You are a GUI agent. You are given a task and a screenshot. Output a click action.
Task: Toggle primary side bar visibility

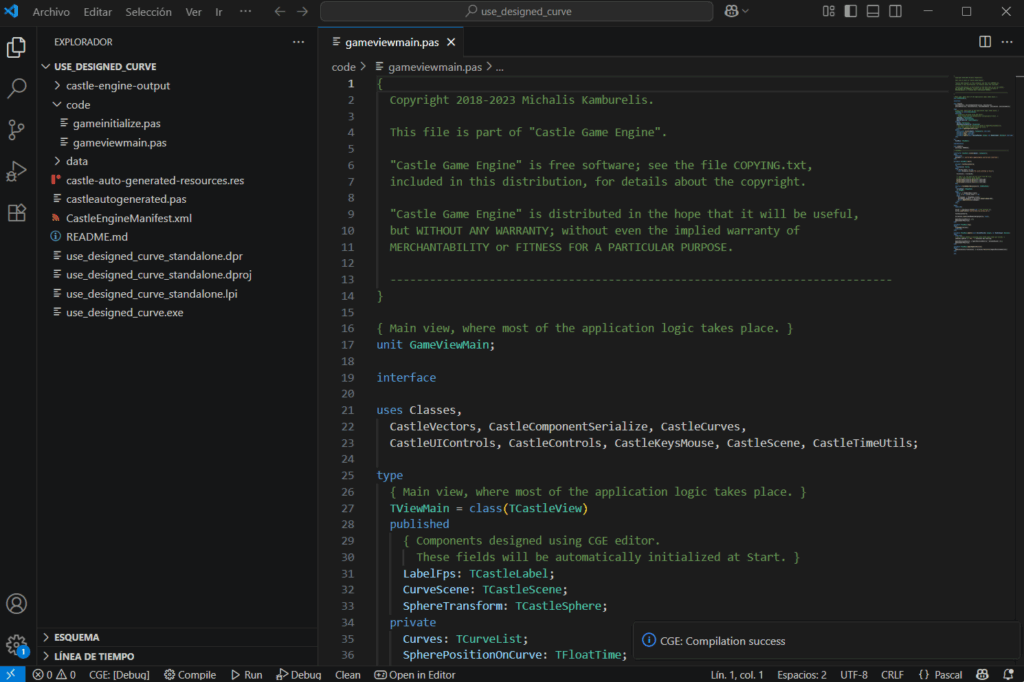point(850,11)
